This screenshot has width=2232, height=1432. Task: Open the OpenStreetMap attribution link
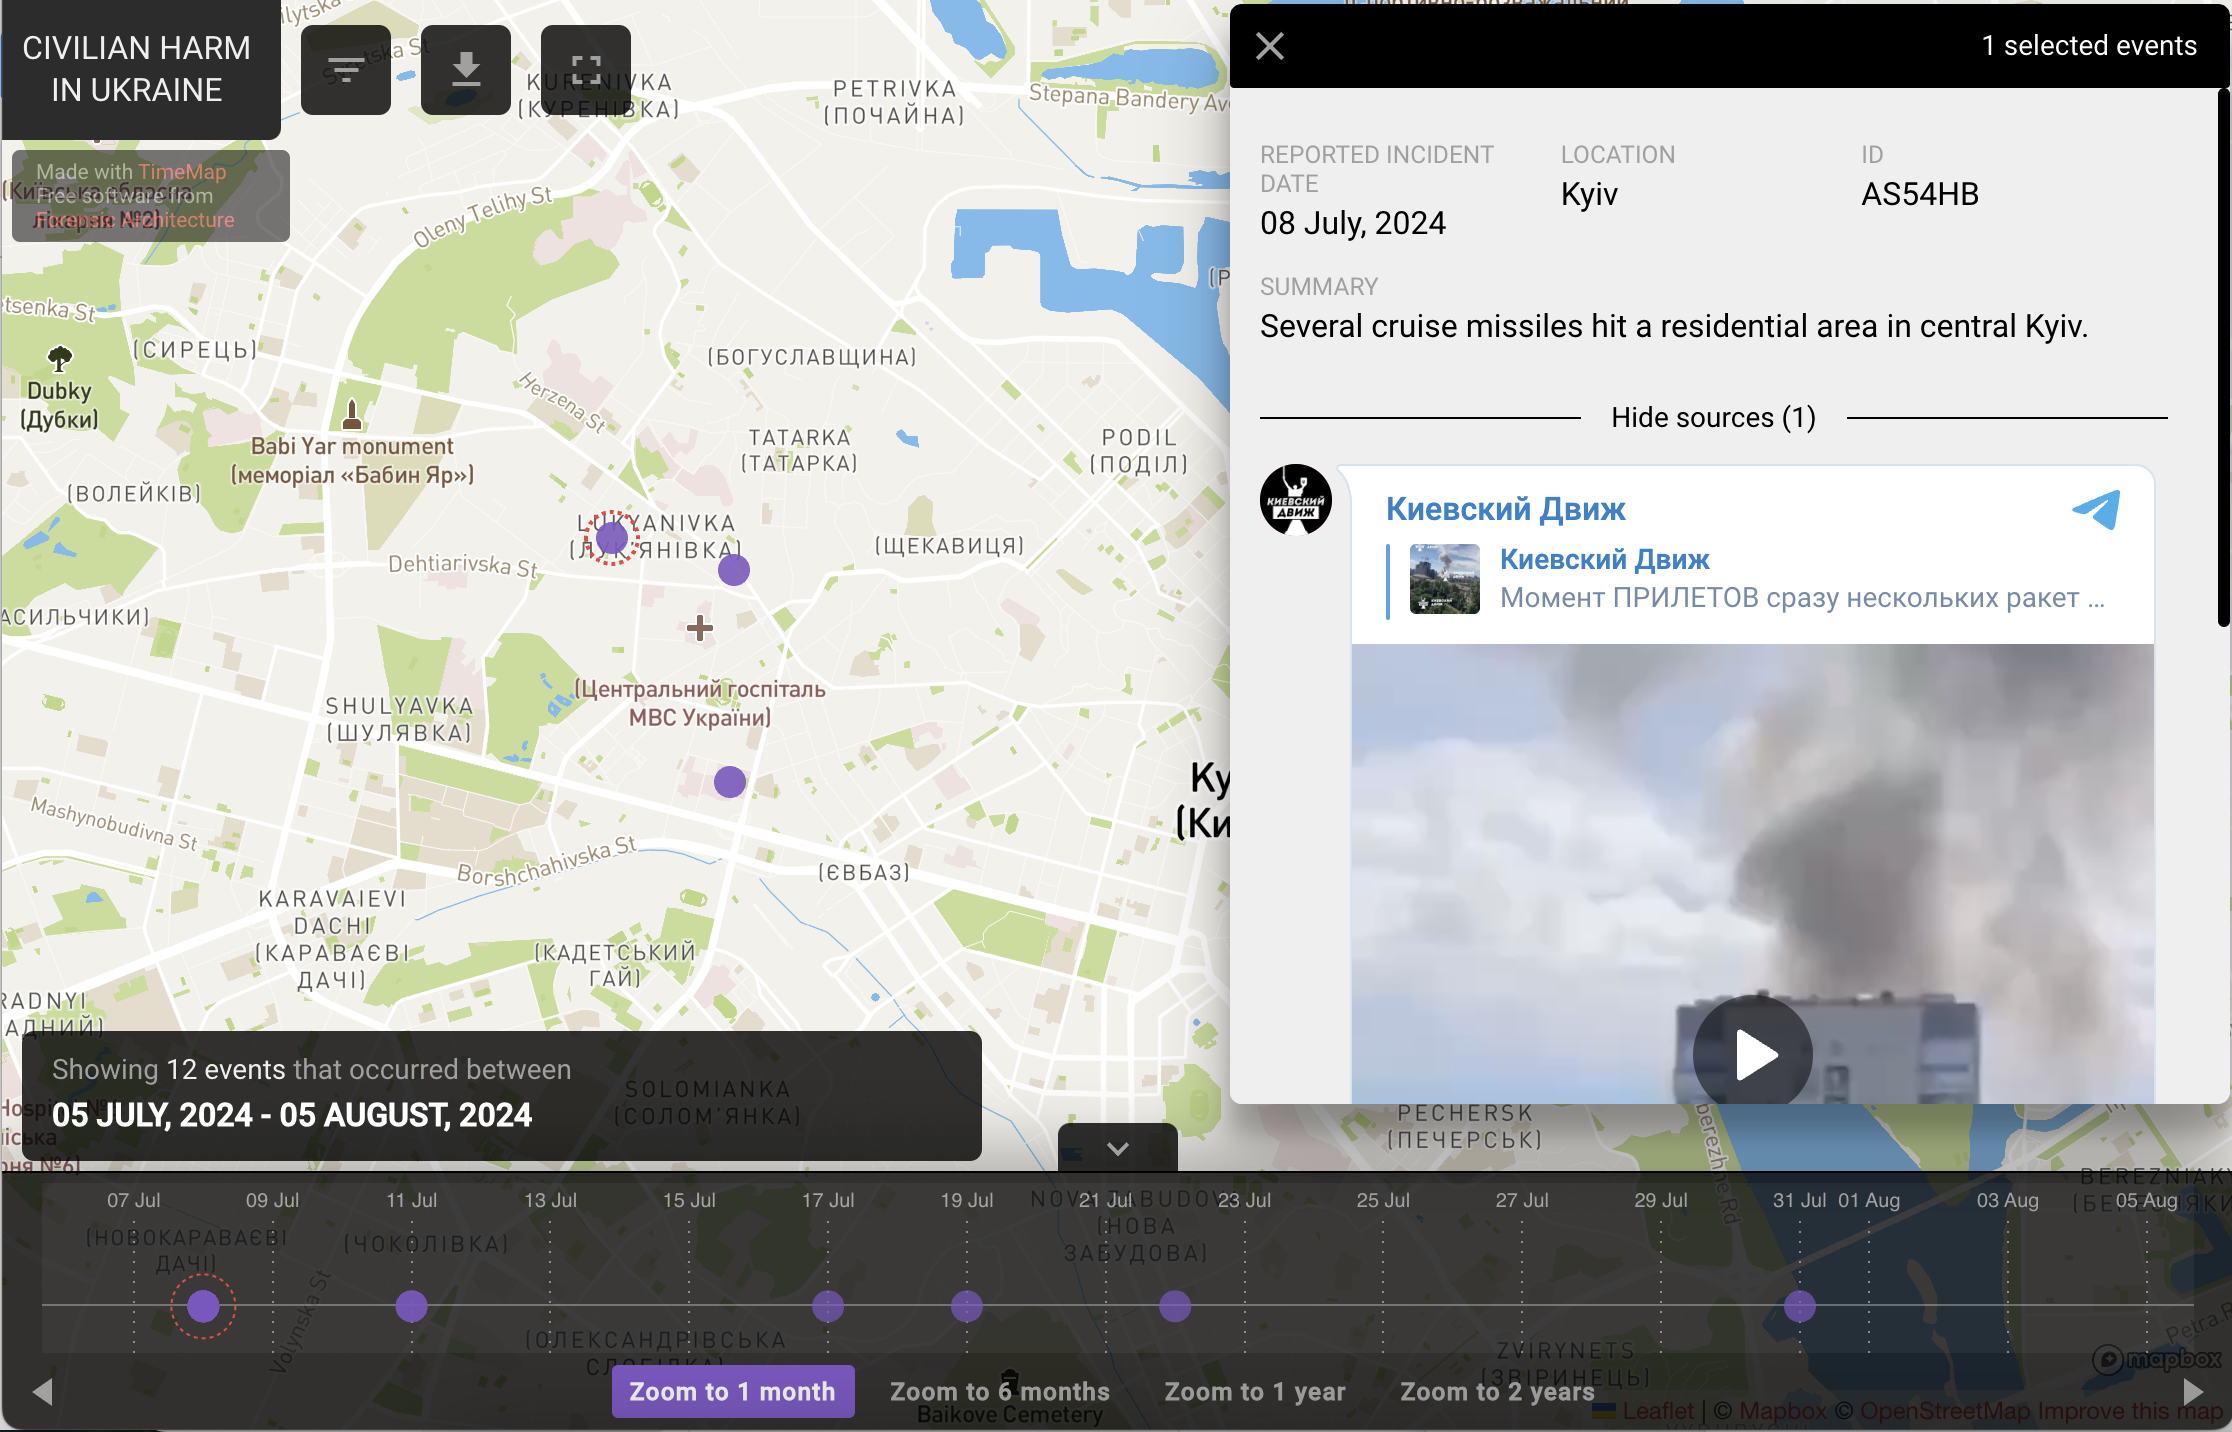click(x=1945, y=1411)
